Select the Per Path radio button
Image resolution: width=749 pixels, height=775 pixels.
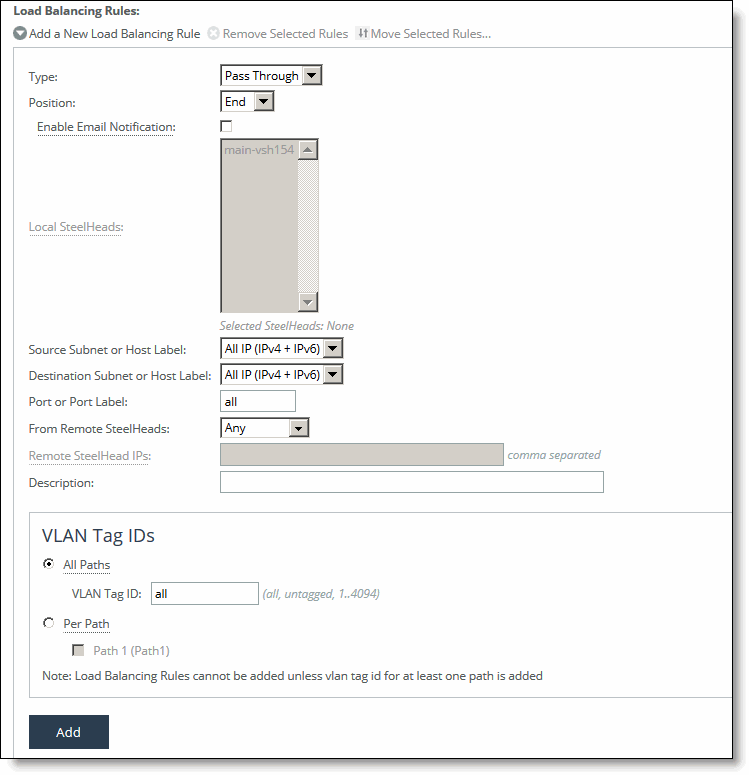coord(48,623)
